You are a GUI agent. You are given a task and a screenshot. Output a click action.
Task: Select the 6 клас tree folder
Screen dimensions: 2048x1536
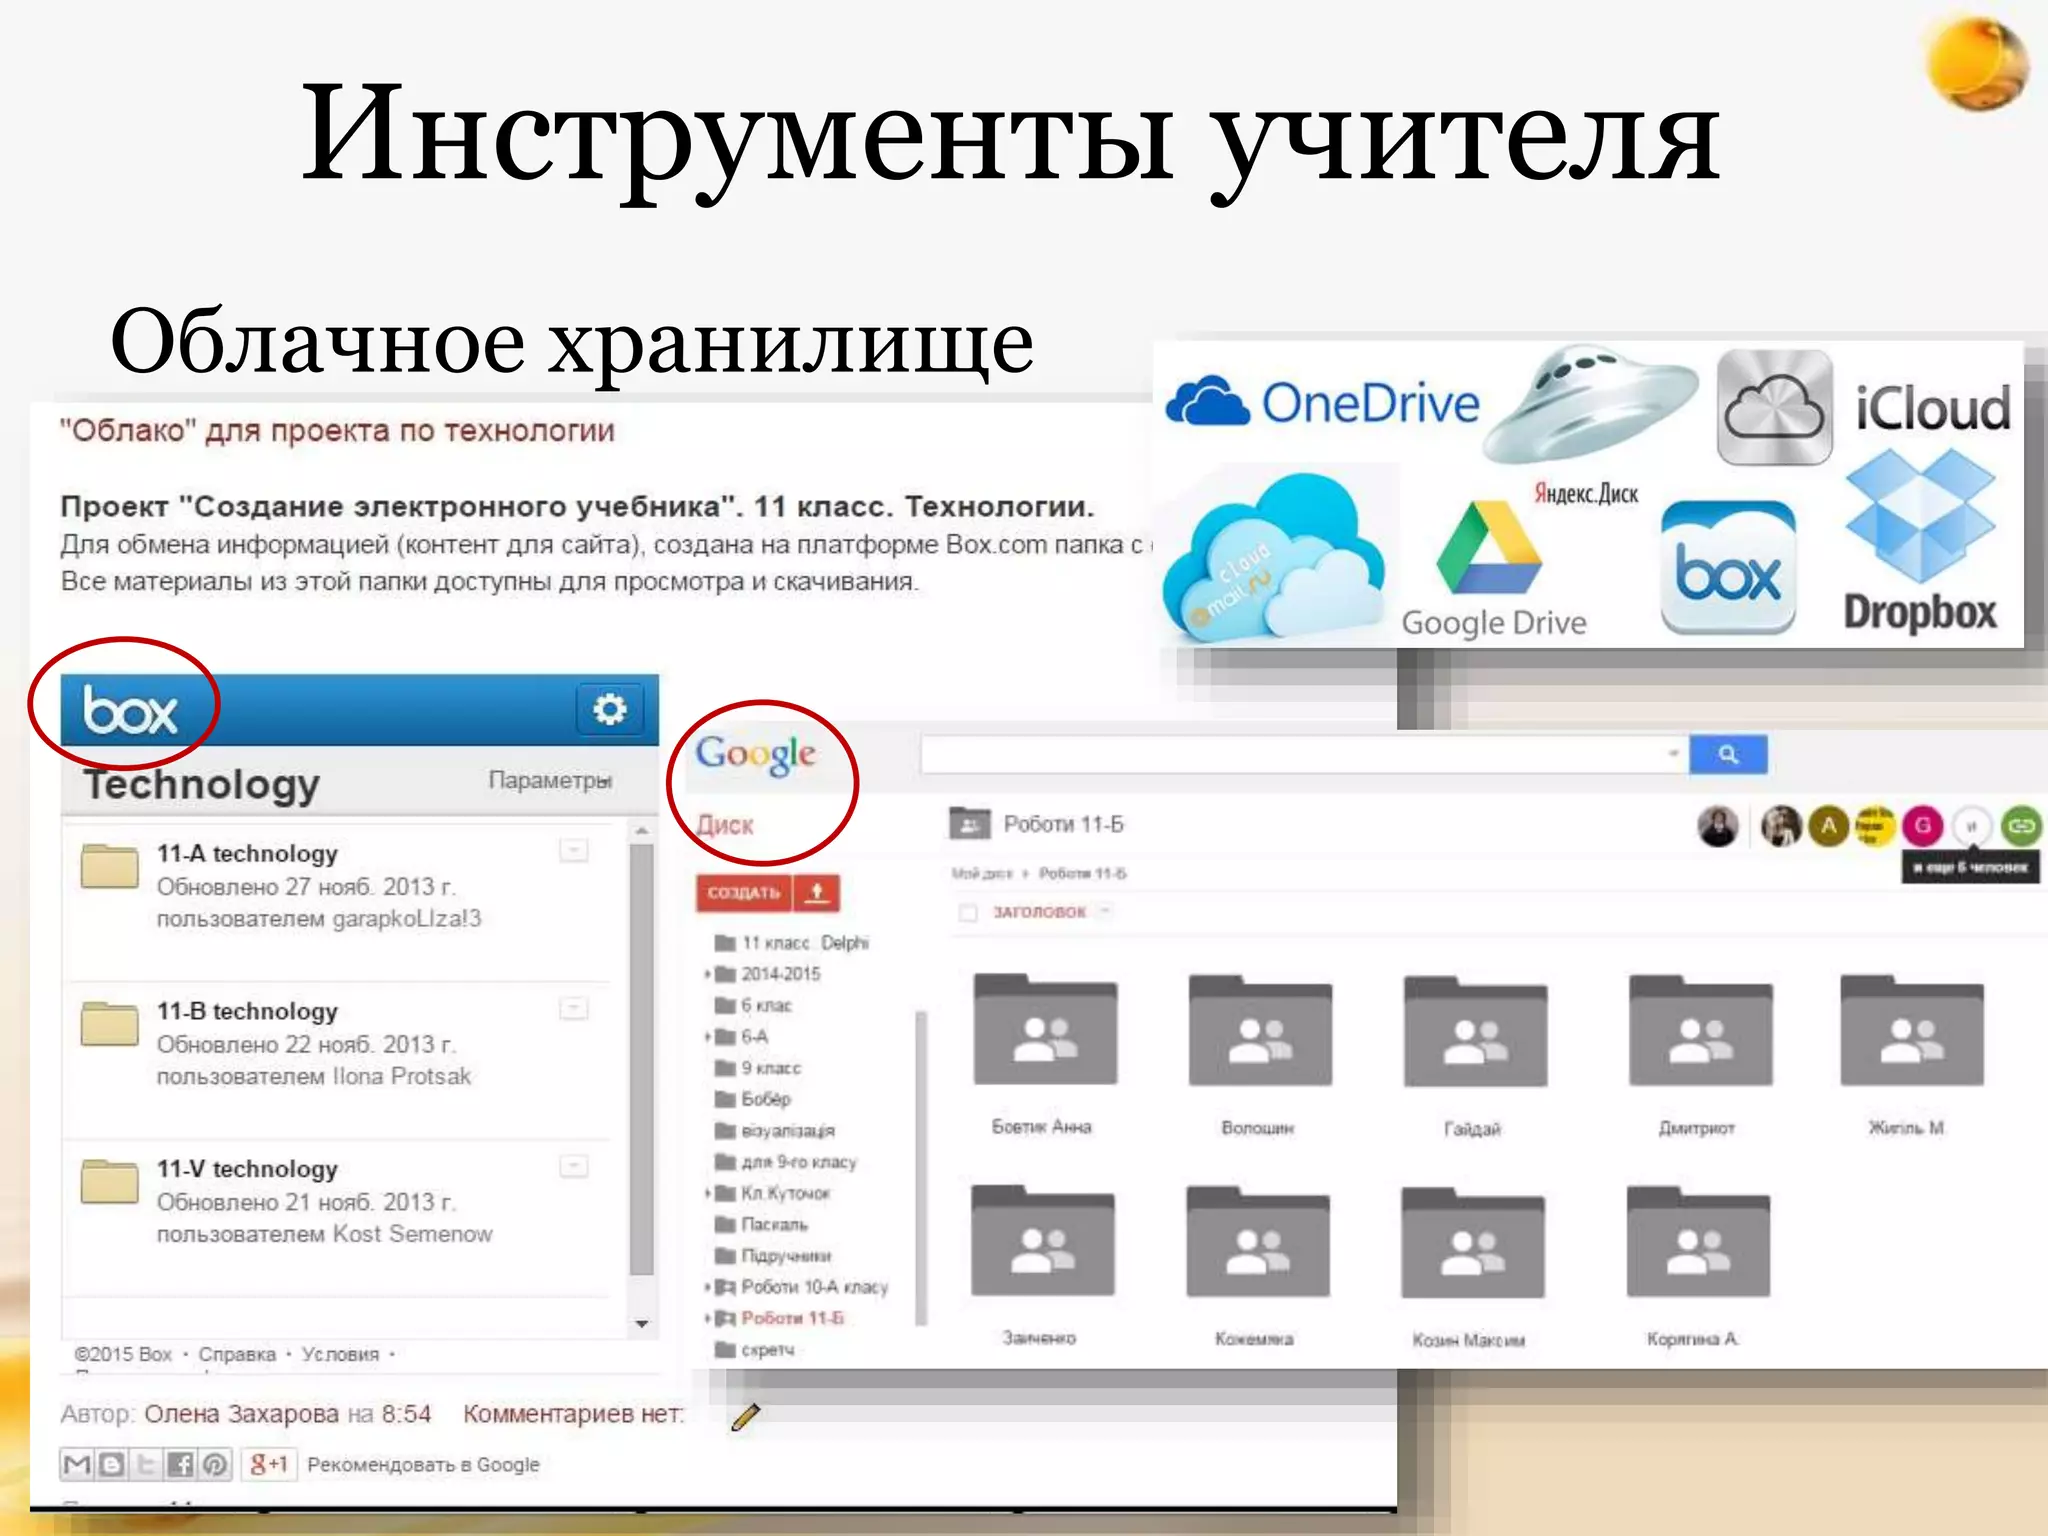[x=753, y=1006]
